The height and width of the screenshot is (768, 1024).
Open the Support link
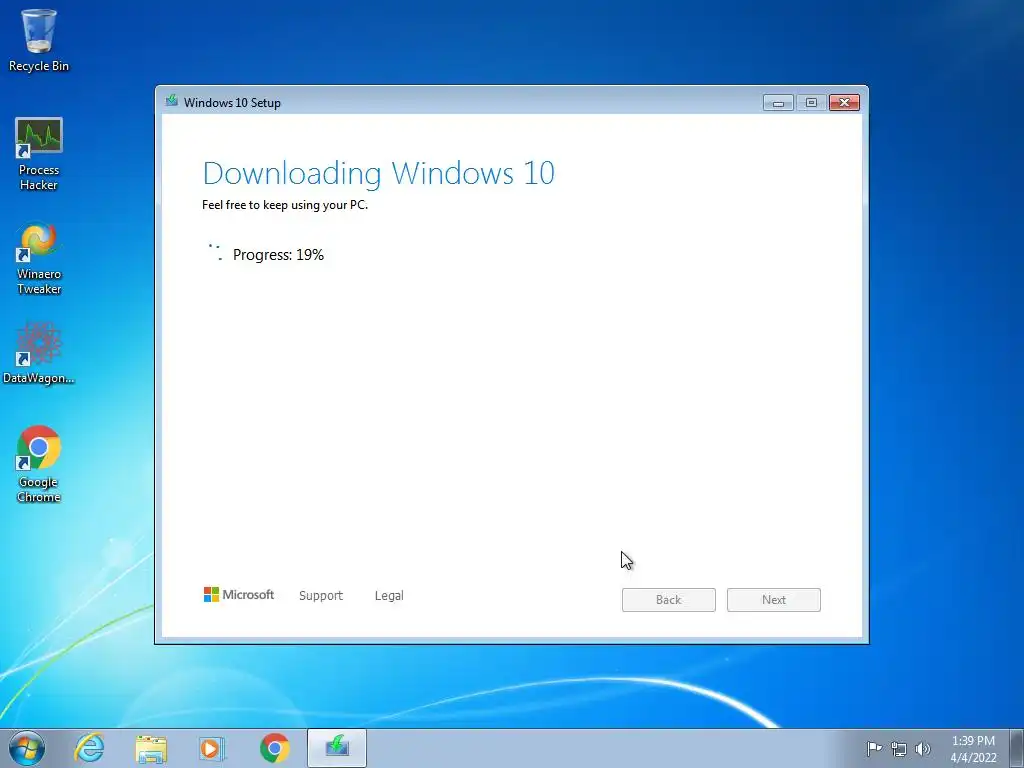click(321, 596)
